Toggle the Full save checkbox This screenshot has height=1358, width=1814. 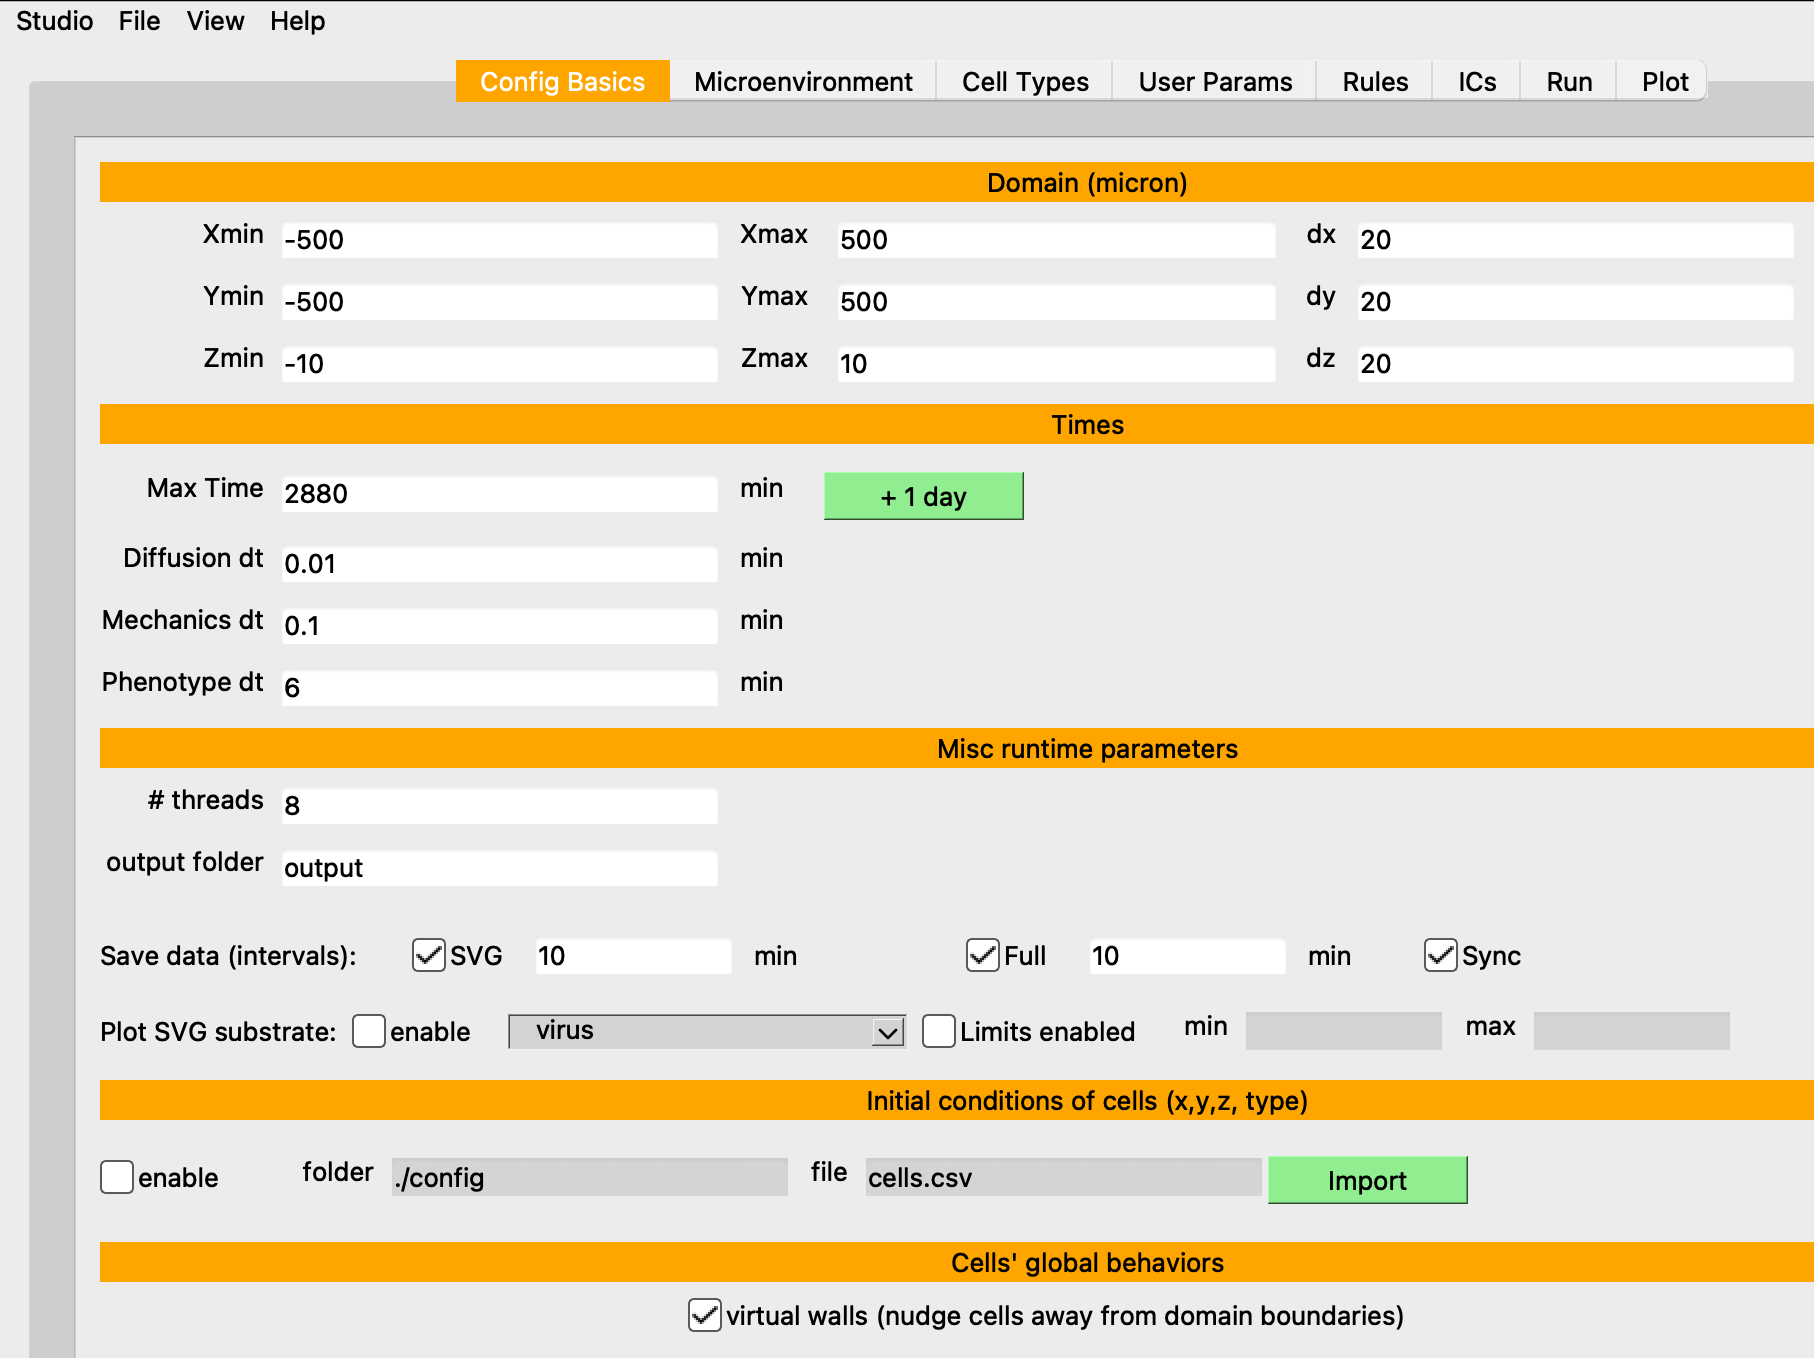click(x=983, y=955)
